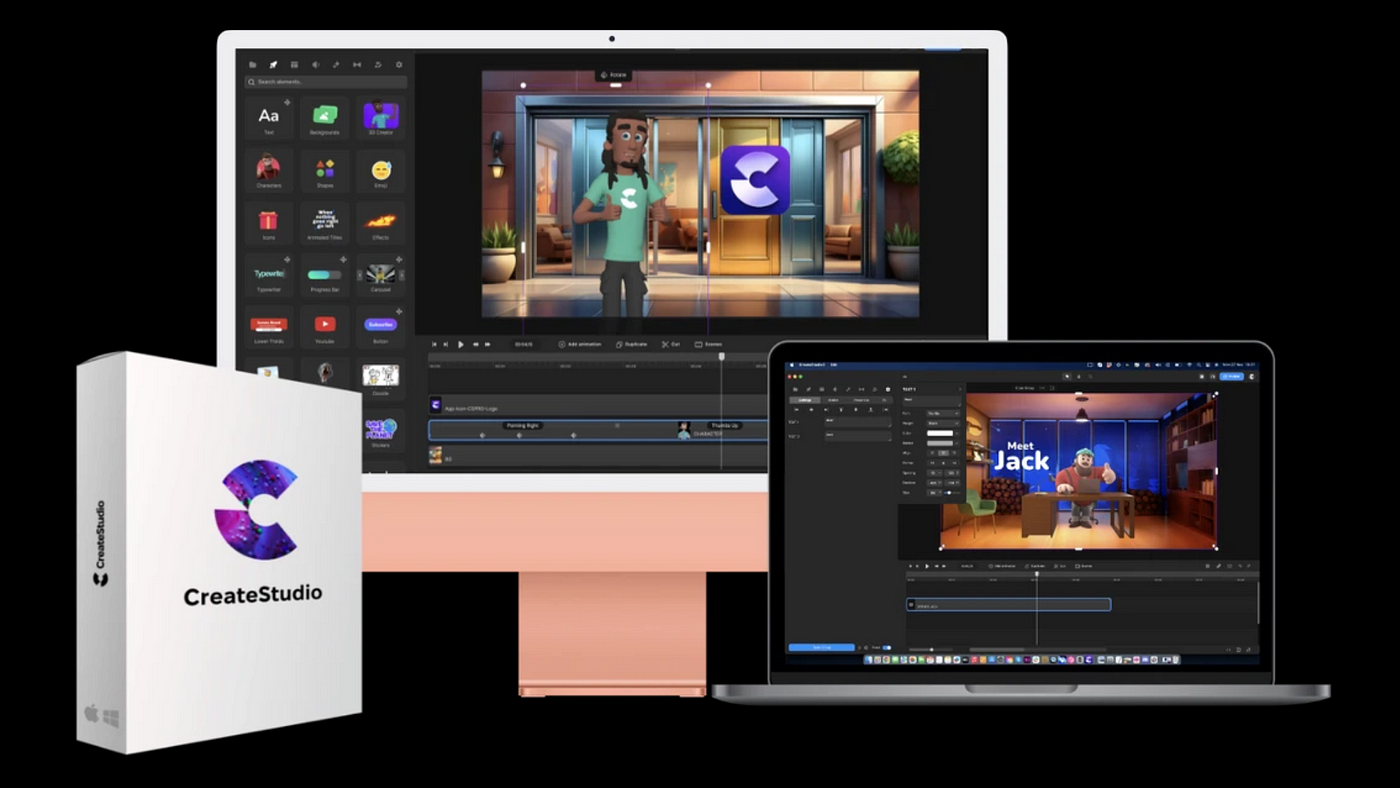This screenshot has width=1400, height=788.
Task: Open the speaker audio icon in iMac toolbar
Action: click(x=315, y=65)
